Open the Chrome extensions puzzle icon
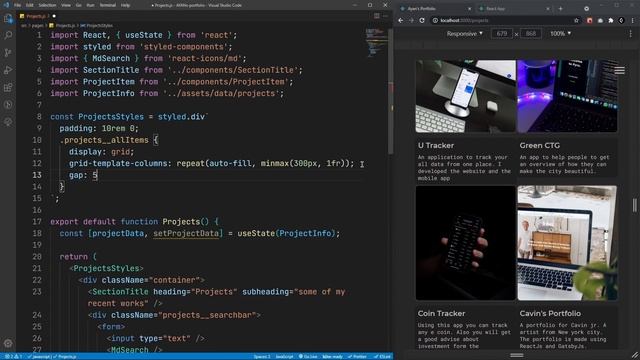This screenshot has width=640, height=360. click(611, 20)
